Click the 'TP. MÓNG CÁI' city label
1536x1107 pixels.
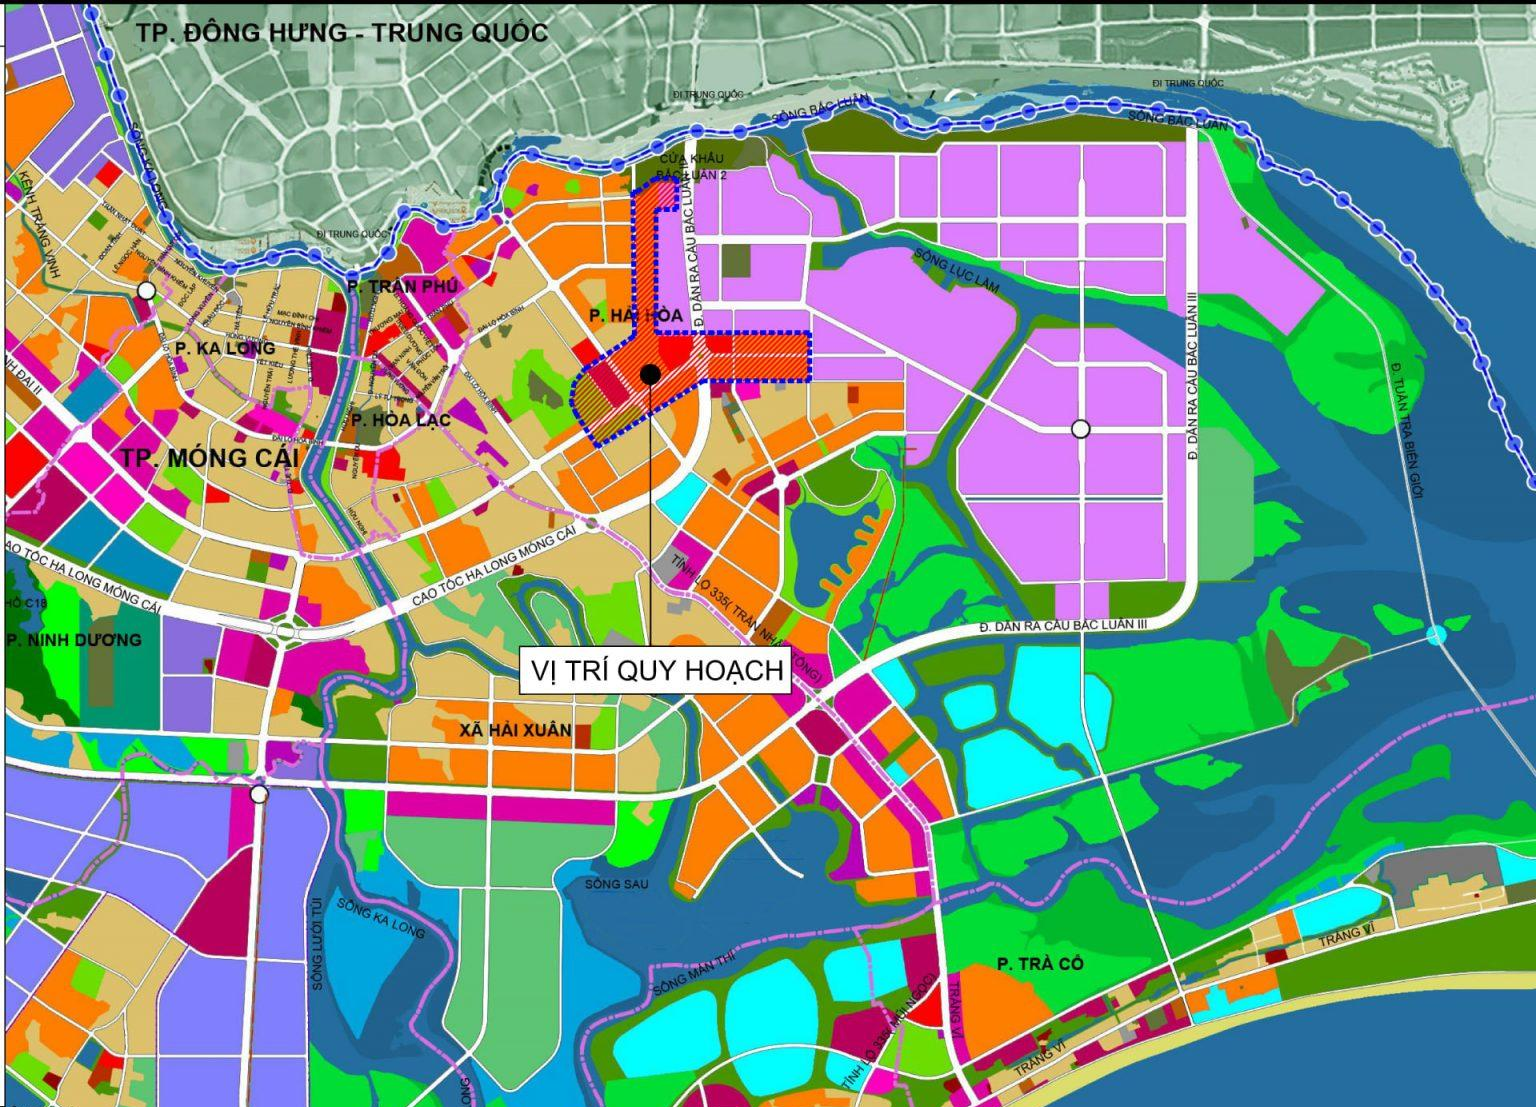(210, 458)
